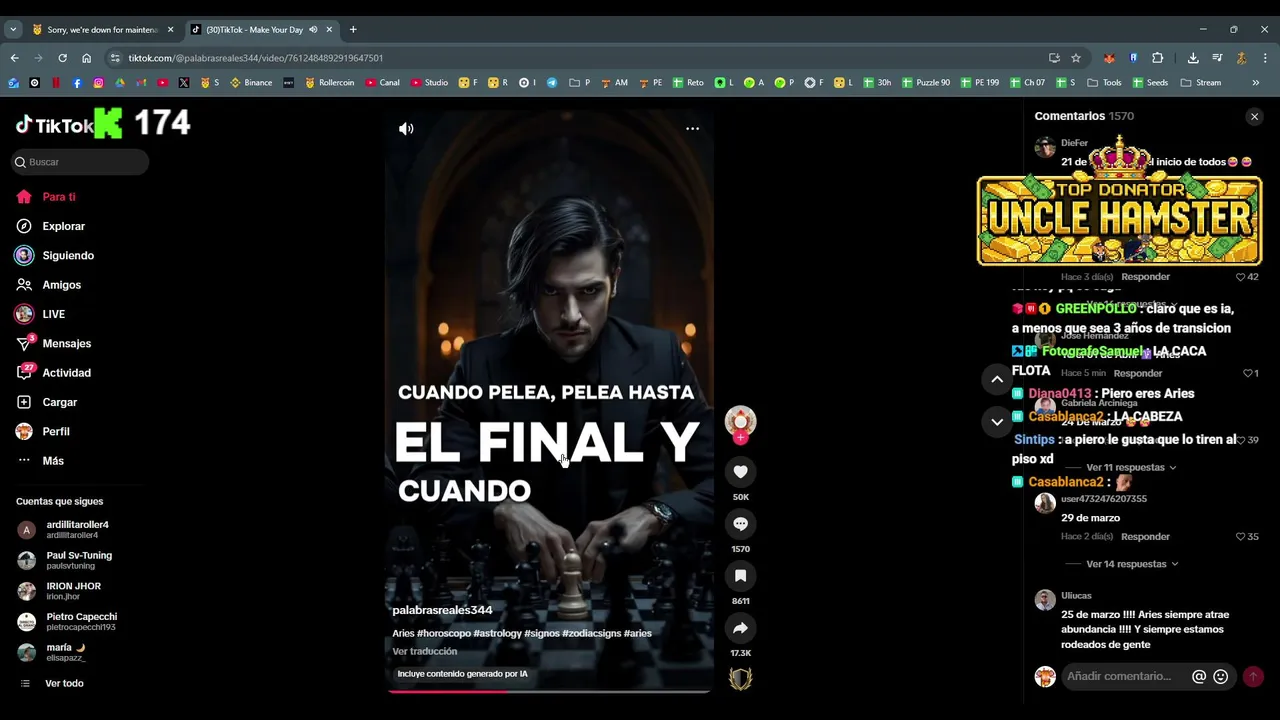Go to the browser home page
This screenshot has height=720, width=1280.
coord(86,58)
